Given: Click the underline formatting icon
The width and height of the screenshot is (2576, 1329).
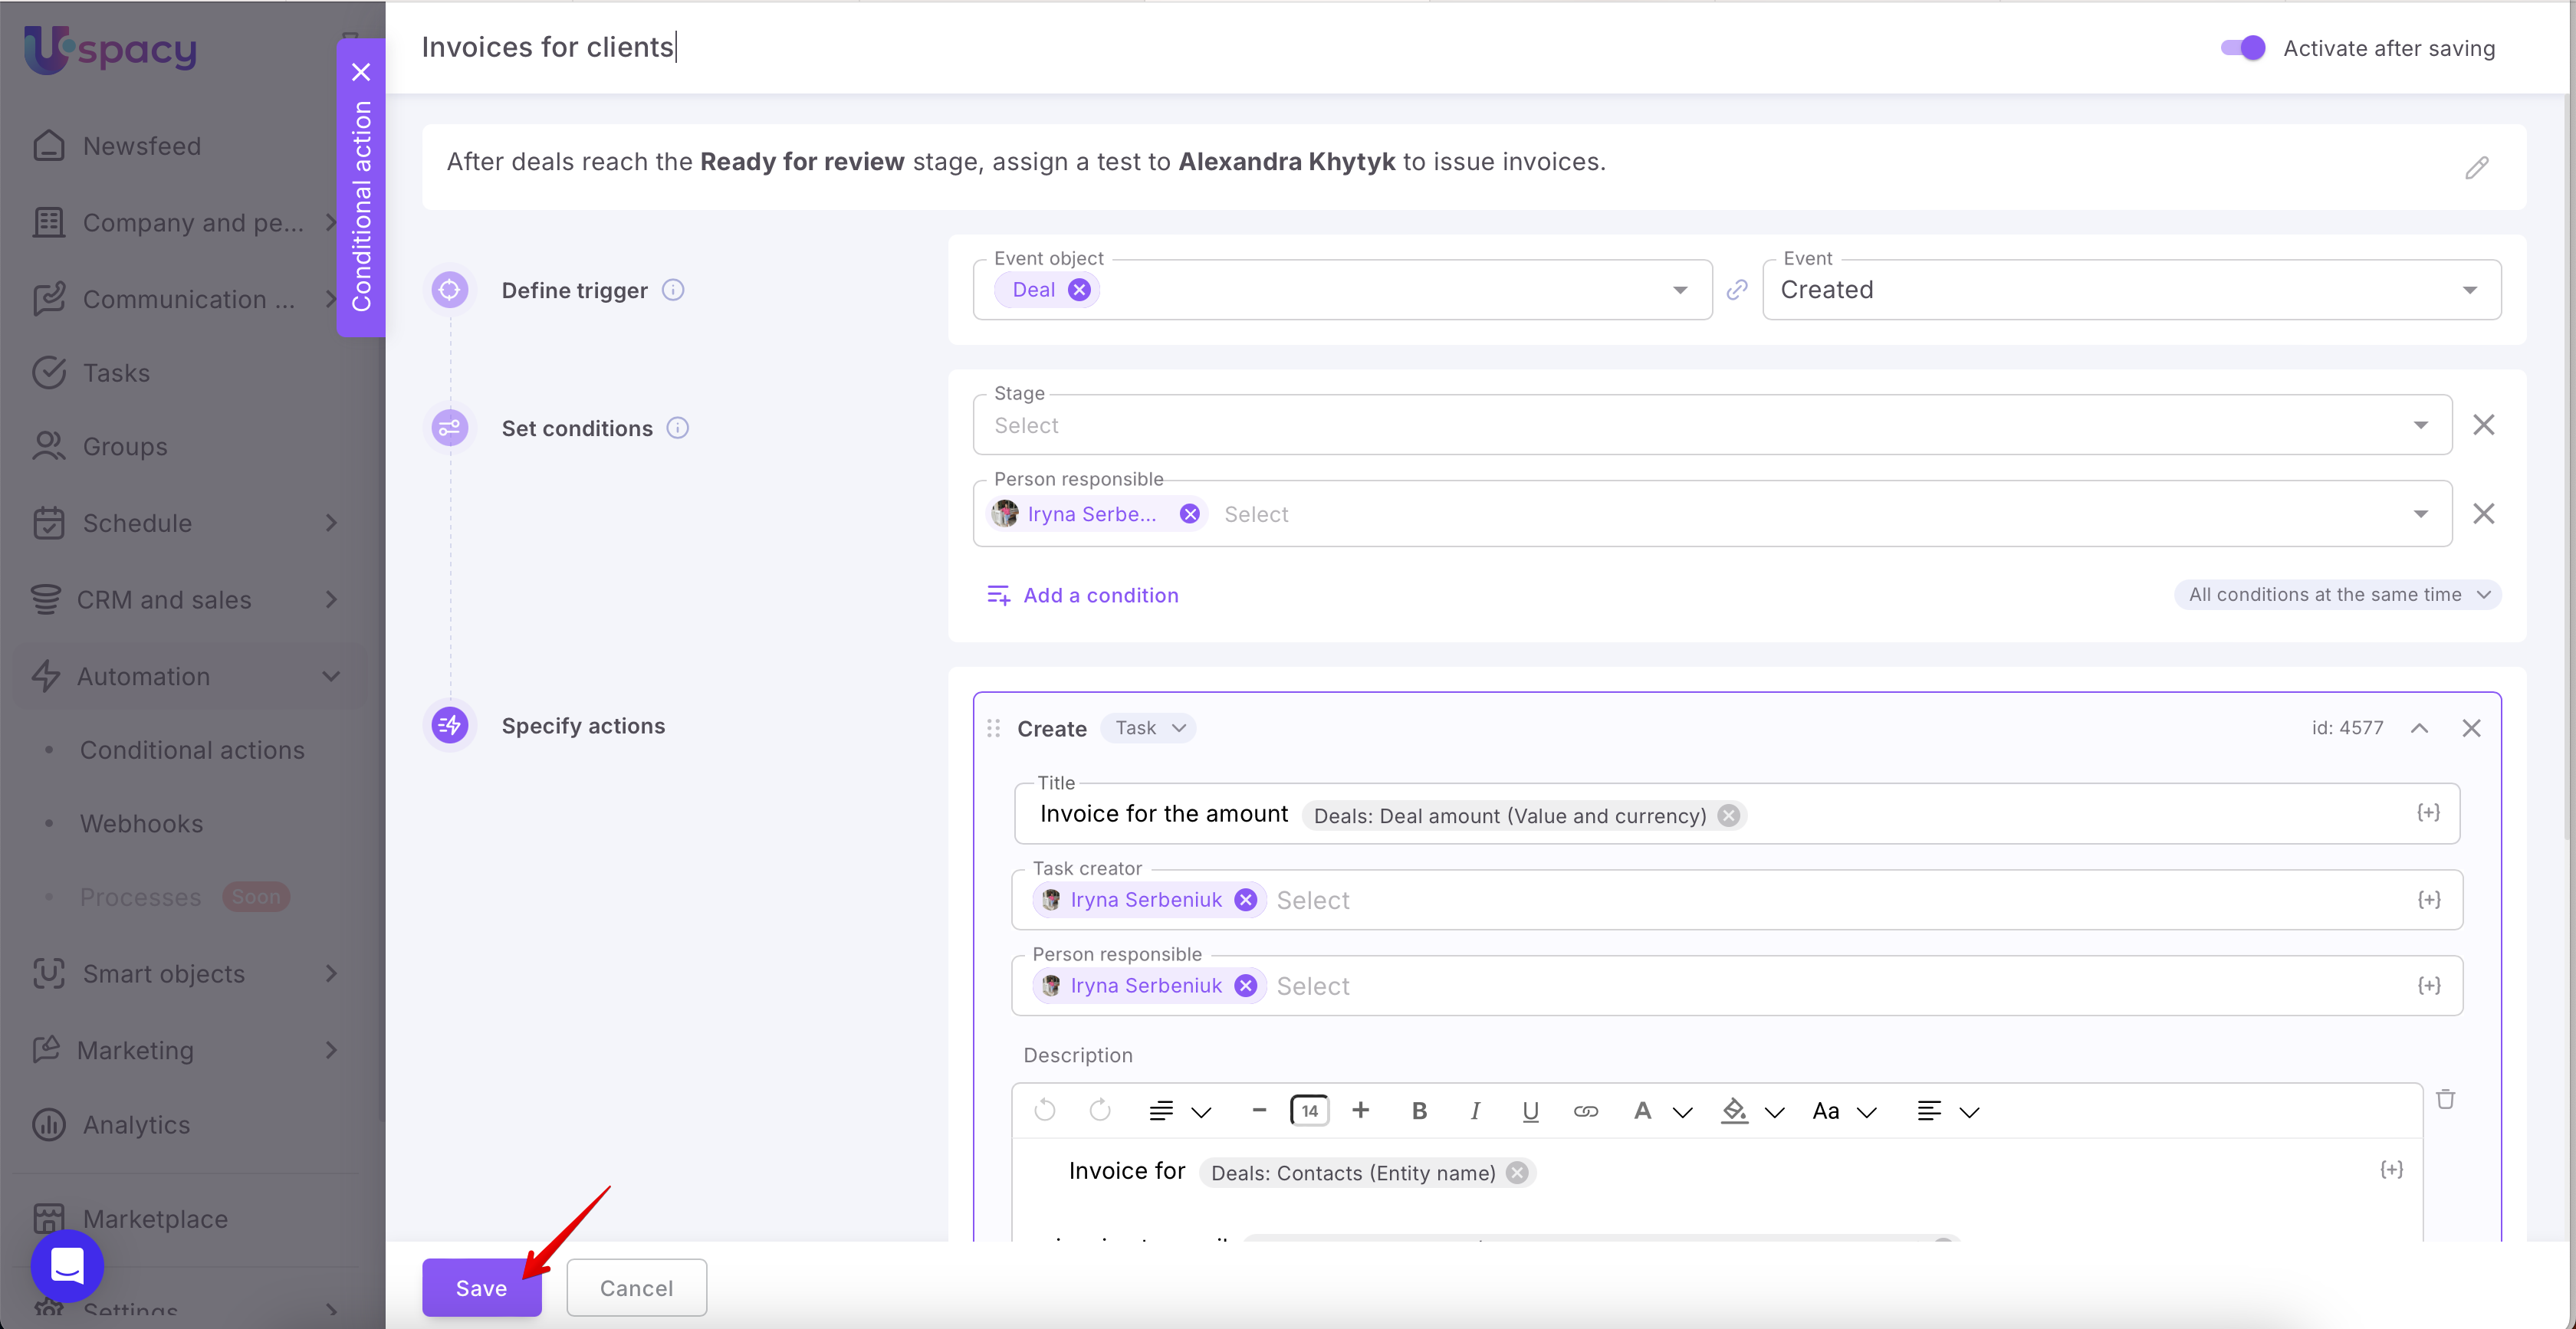Looking at the screenshot, I should coord(1529,1111).
